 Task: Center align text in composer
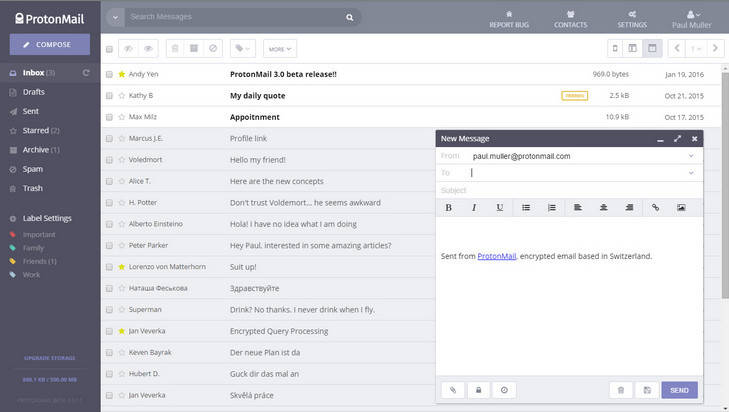click(603, 207)
